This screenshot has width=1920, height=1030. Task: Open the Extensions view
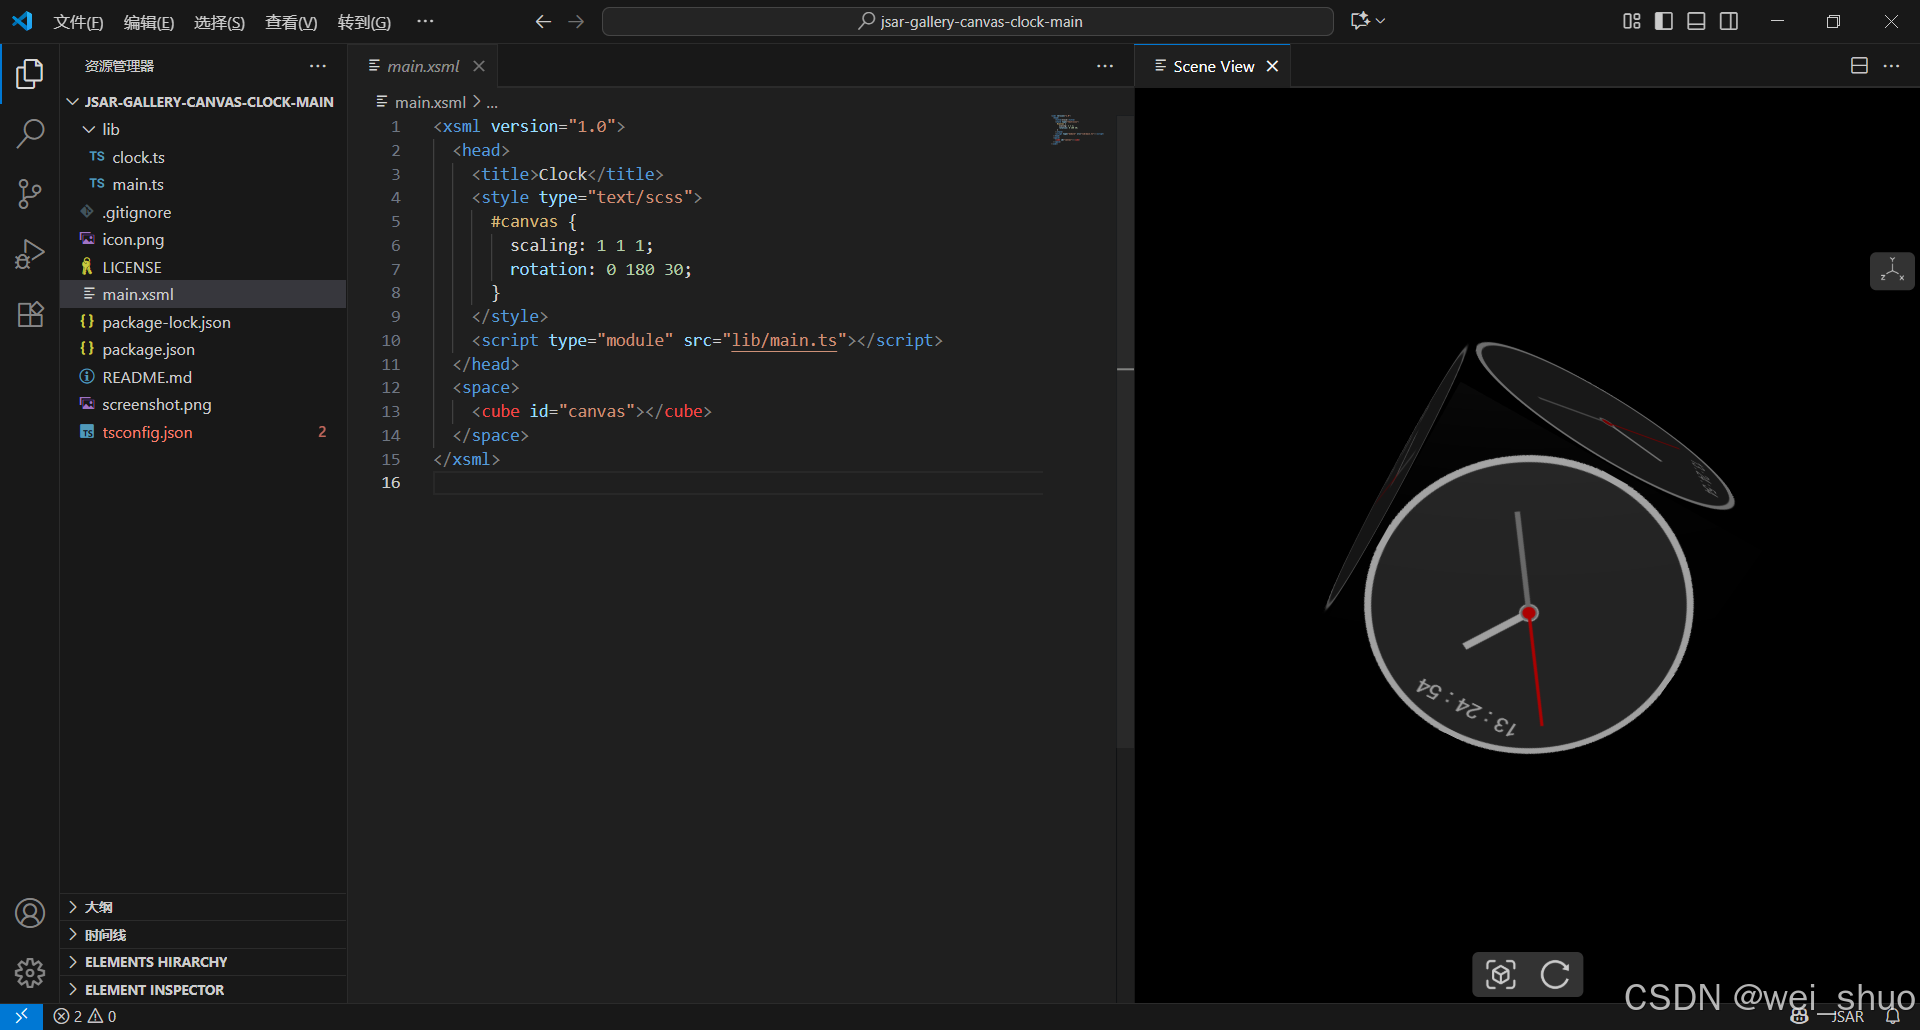tap(30, 314)
